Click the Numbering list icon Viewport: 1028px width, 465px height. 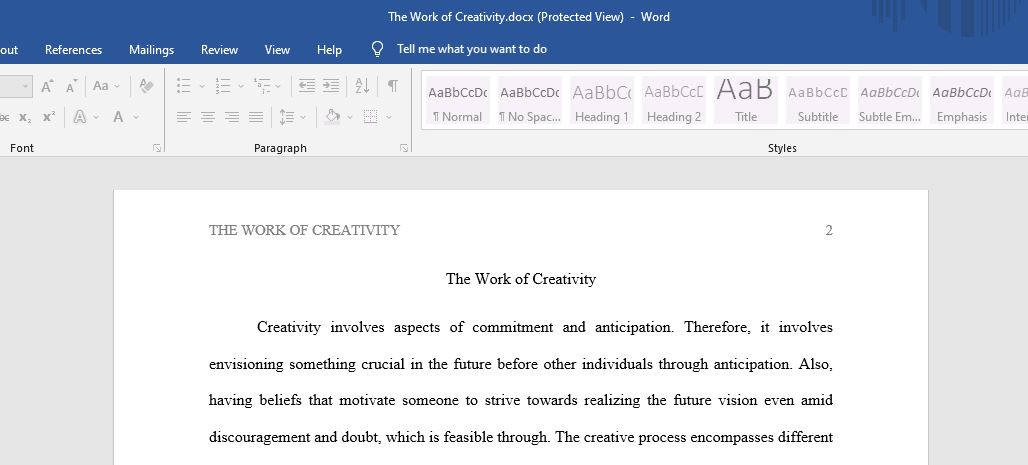[223, 86]
